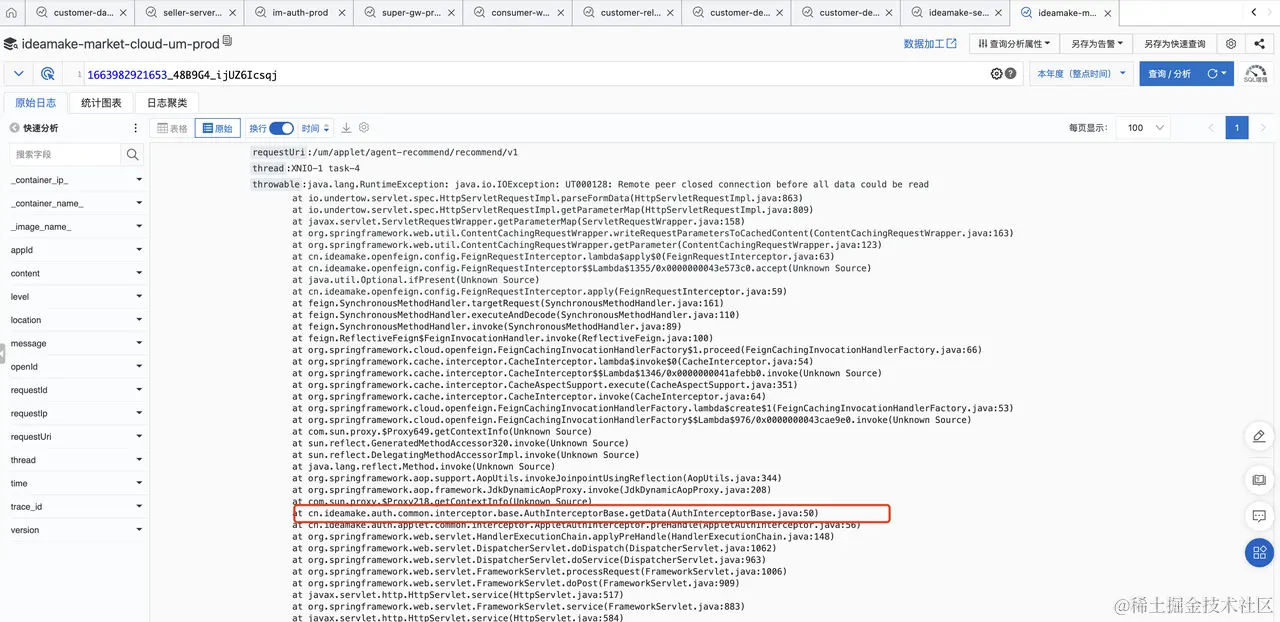Expand the query box chevron
Image resolution: width=1280 pixels, height=622 pixels.
(x=18, y=74)
